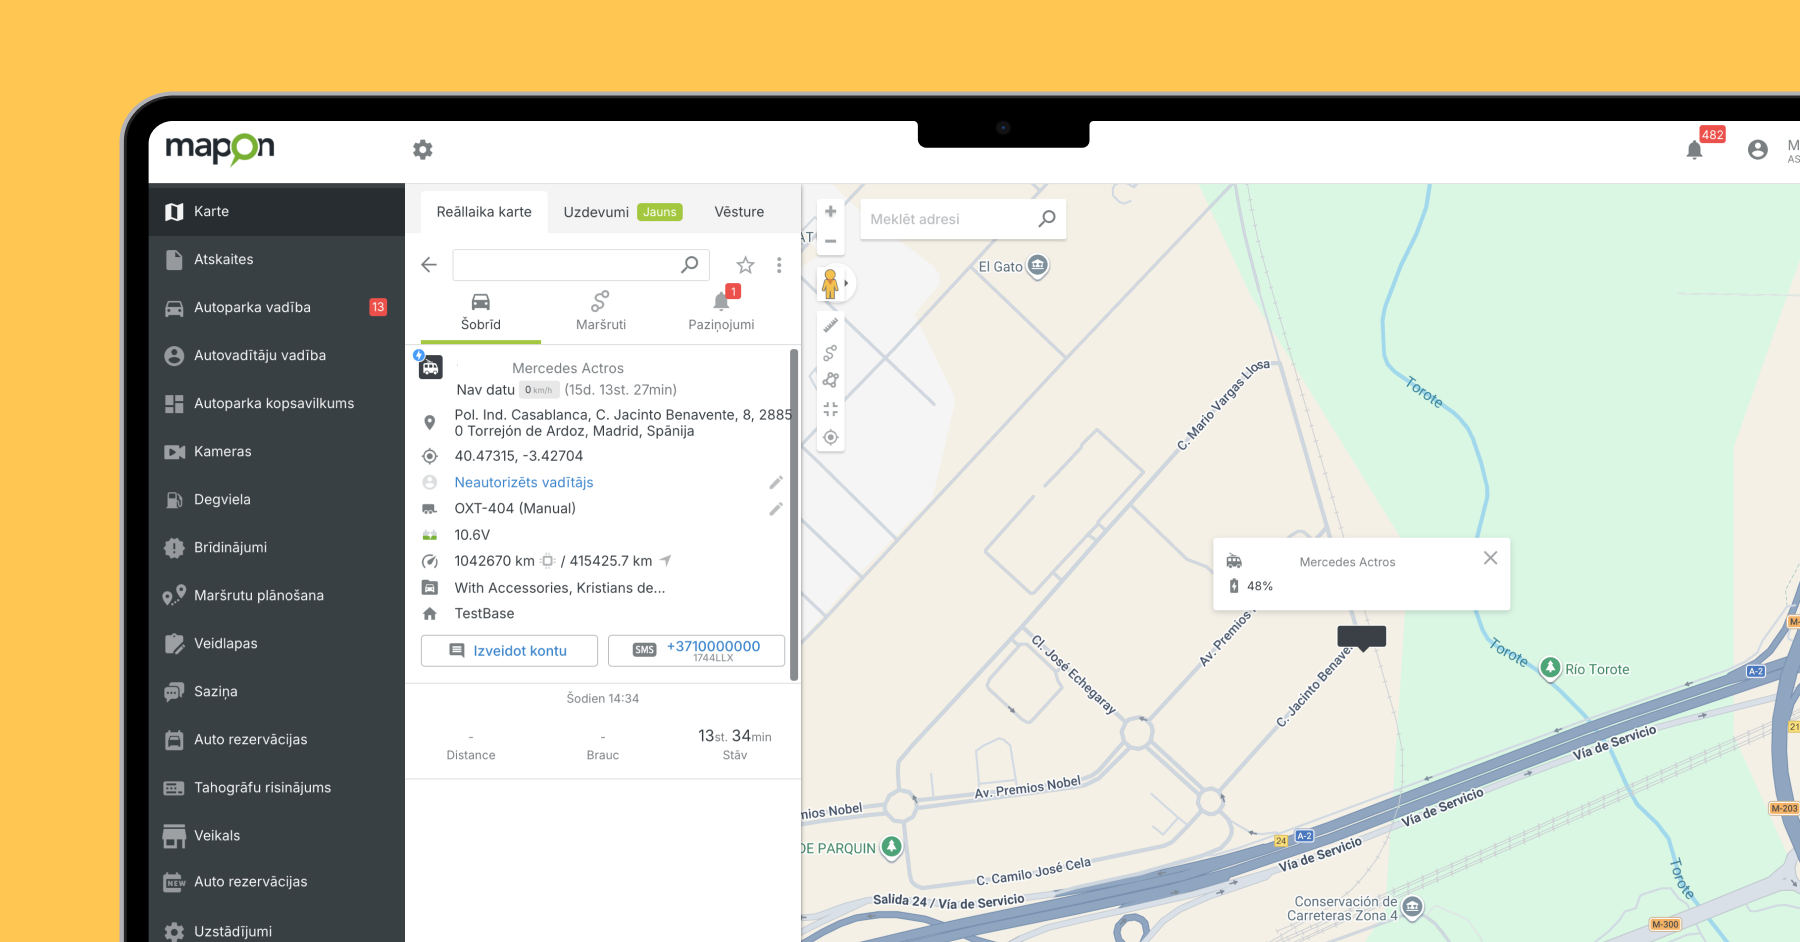The height and width of the screenshot is (942, 1800).
Task: Click the locate position target icon on map
Action: click(x=830, y=437)
